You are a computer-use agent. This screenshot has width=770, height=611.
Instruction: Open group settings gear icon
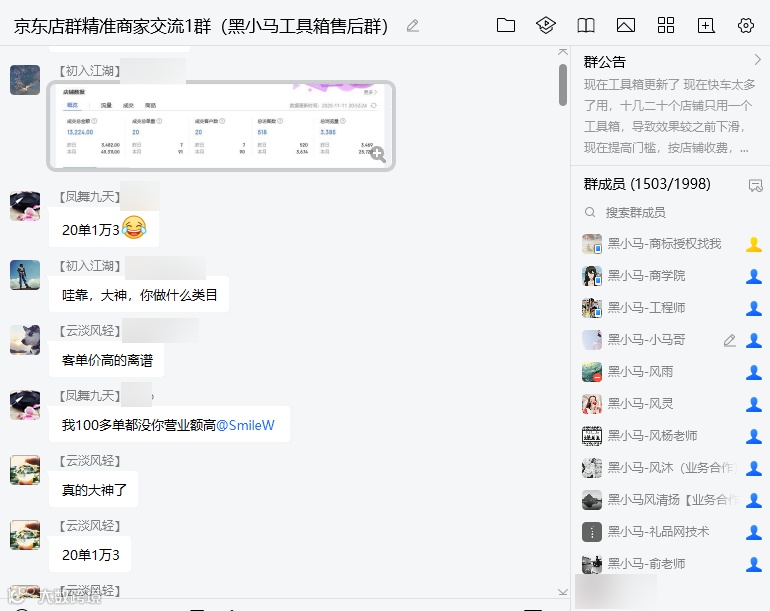(745, 25)
